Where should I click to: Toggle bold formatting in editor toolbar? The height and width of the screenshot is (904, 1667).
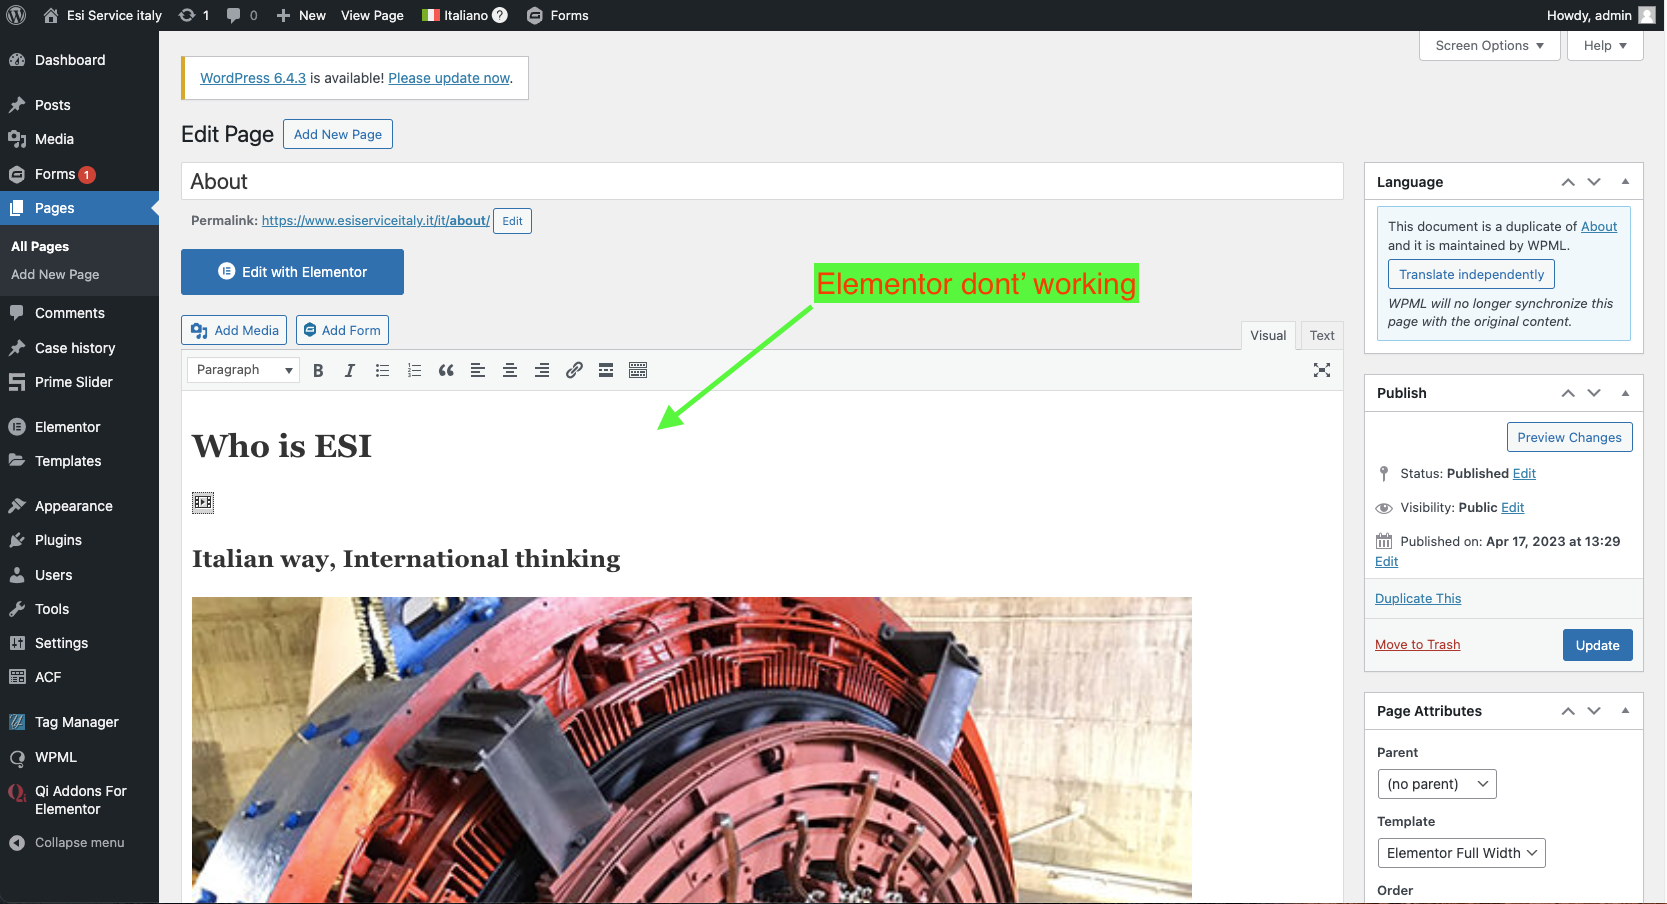pyautogui.click(x=318, y=370)
